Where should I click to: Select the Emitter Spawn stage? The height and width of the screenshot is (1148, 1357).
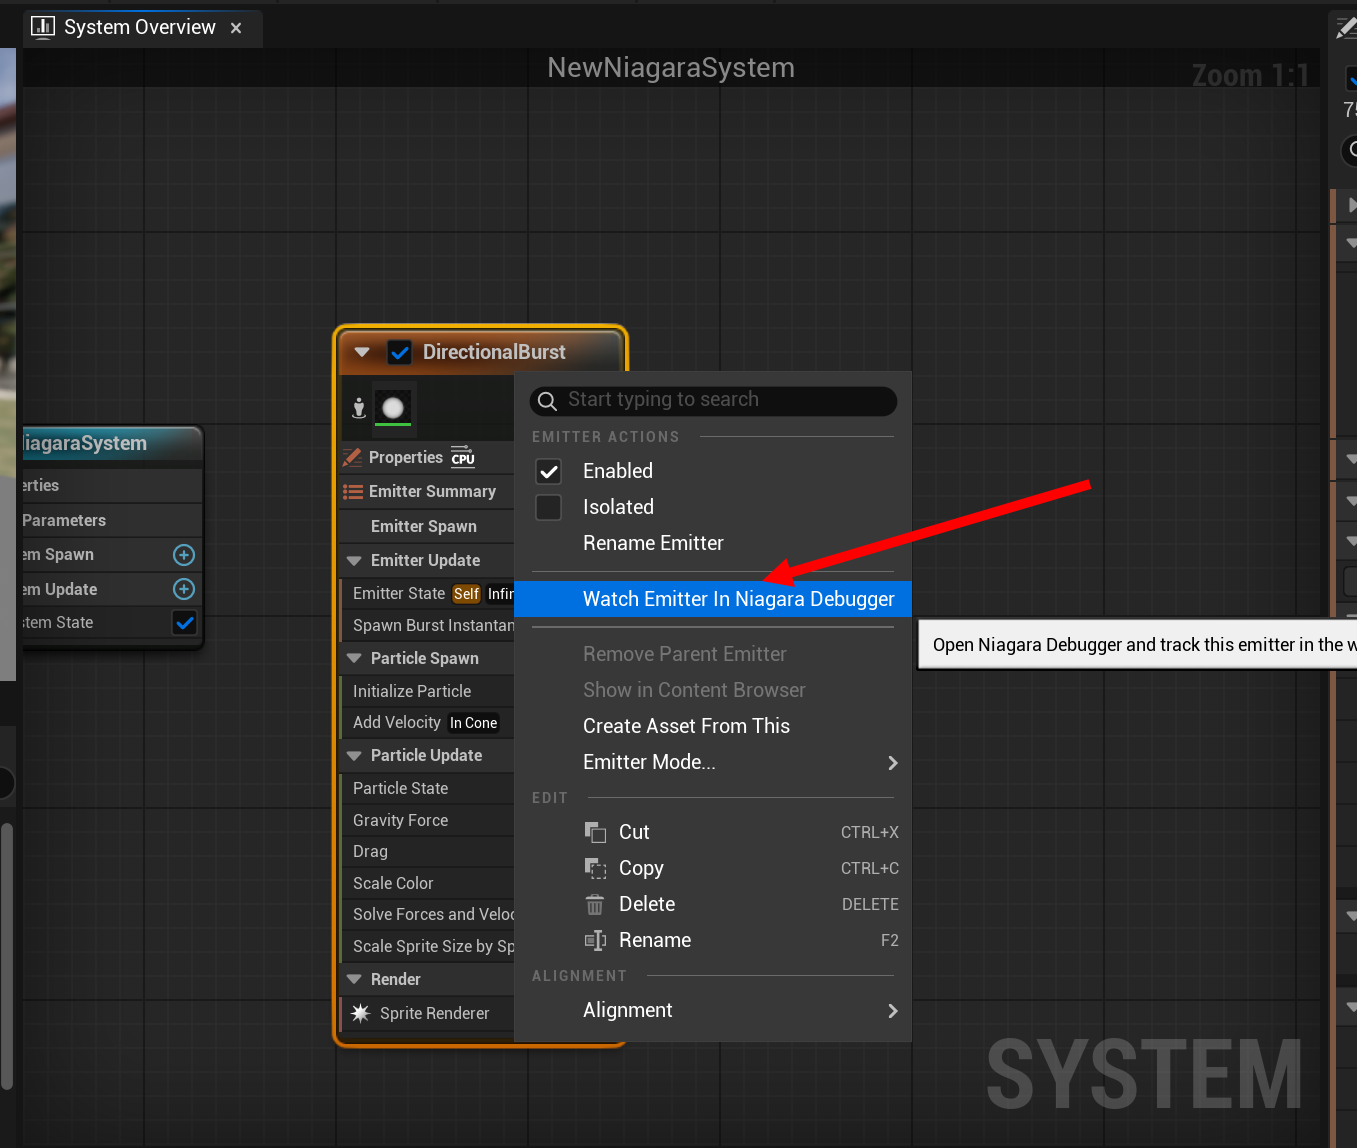click(x=427, y=526)
